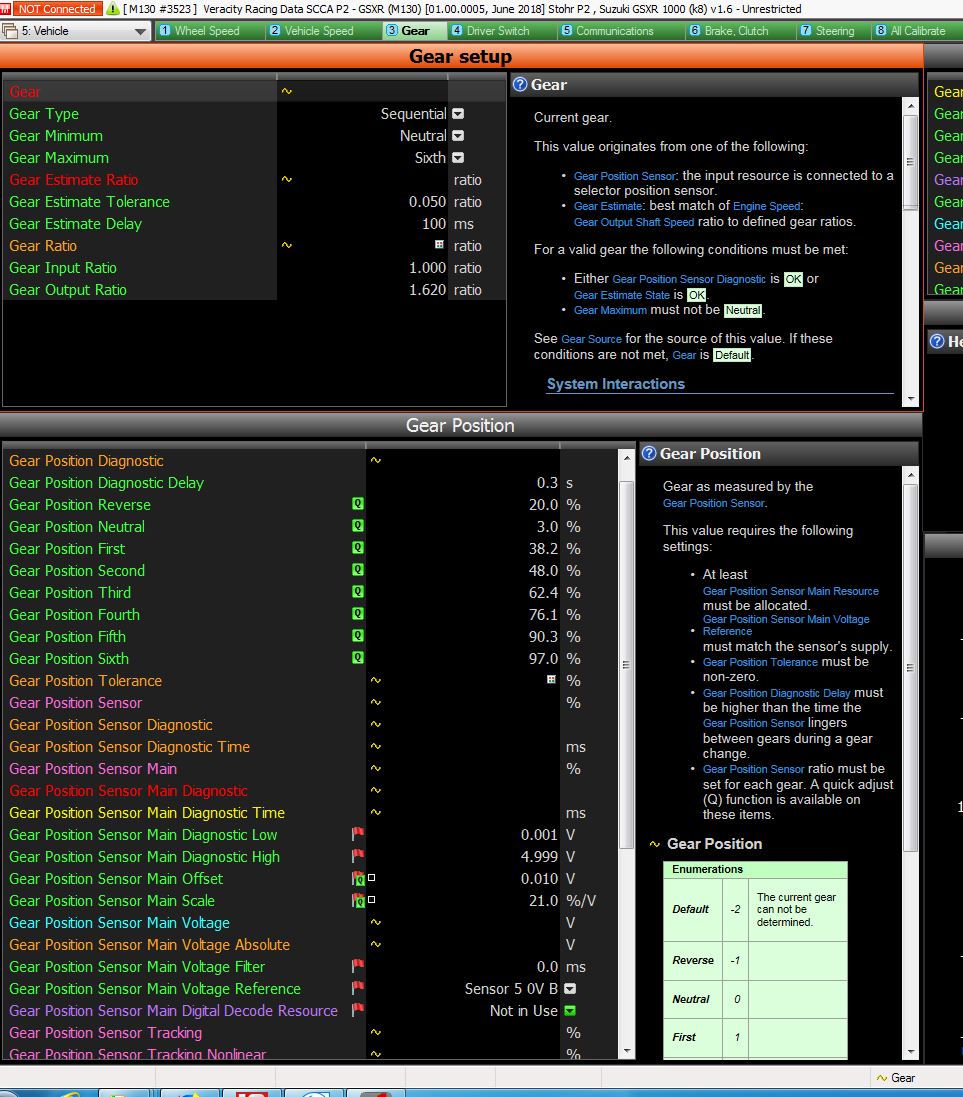Image resolution: width=963 pixels, height=1097 pixels.
Task: Open the table icon for Gear Position Tolerance
Action: coord(551,679)
